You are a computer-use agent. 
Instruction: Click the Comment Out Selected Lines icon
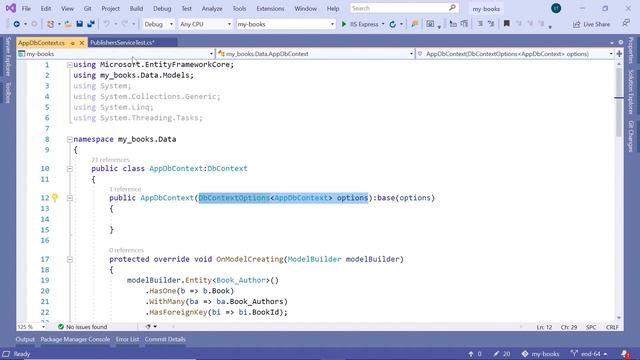(480, 24)
